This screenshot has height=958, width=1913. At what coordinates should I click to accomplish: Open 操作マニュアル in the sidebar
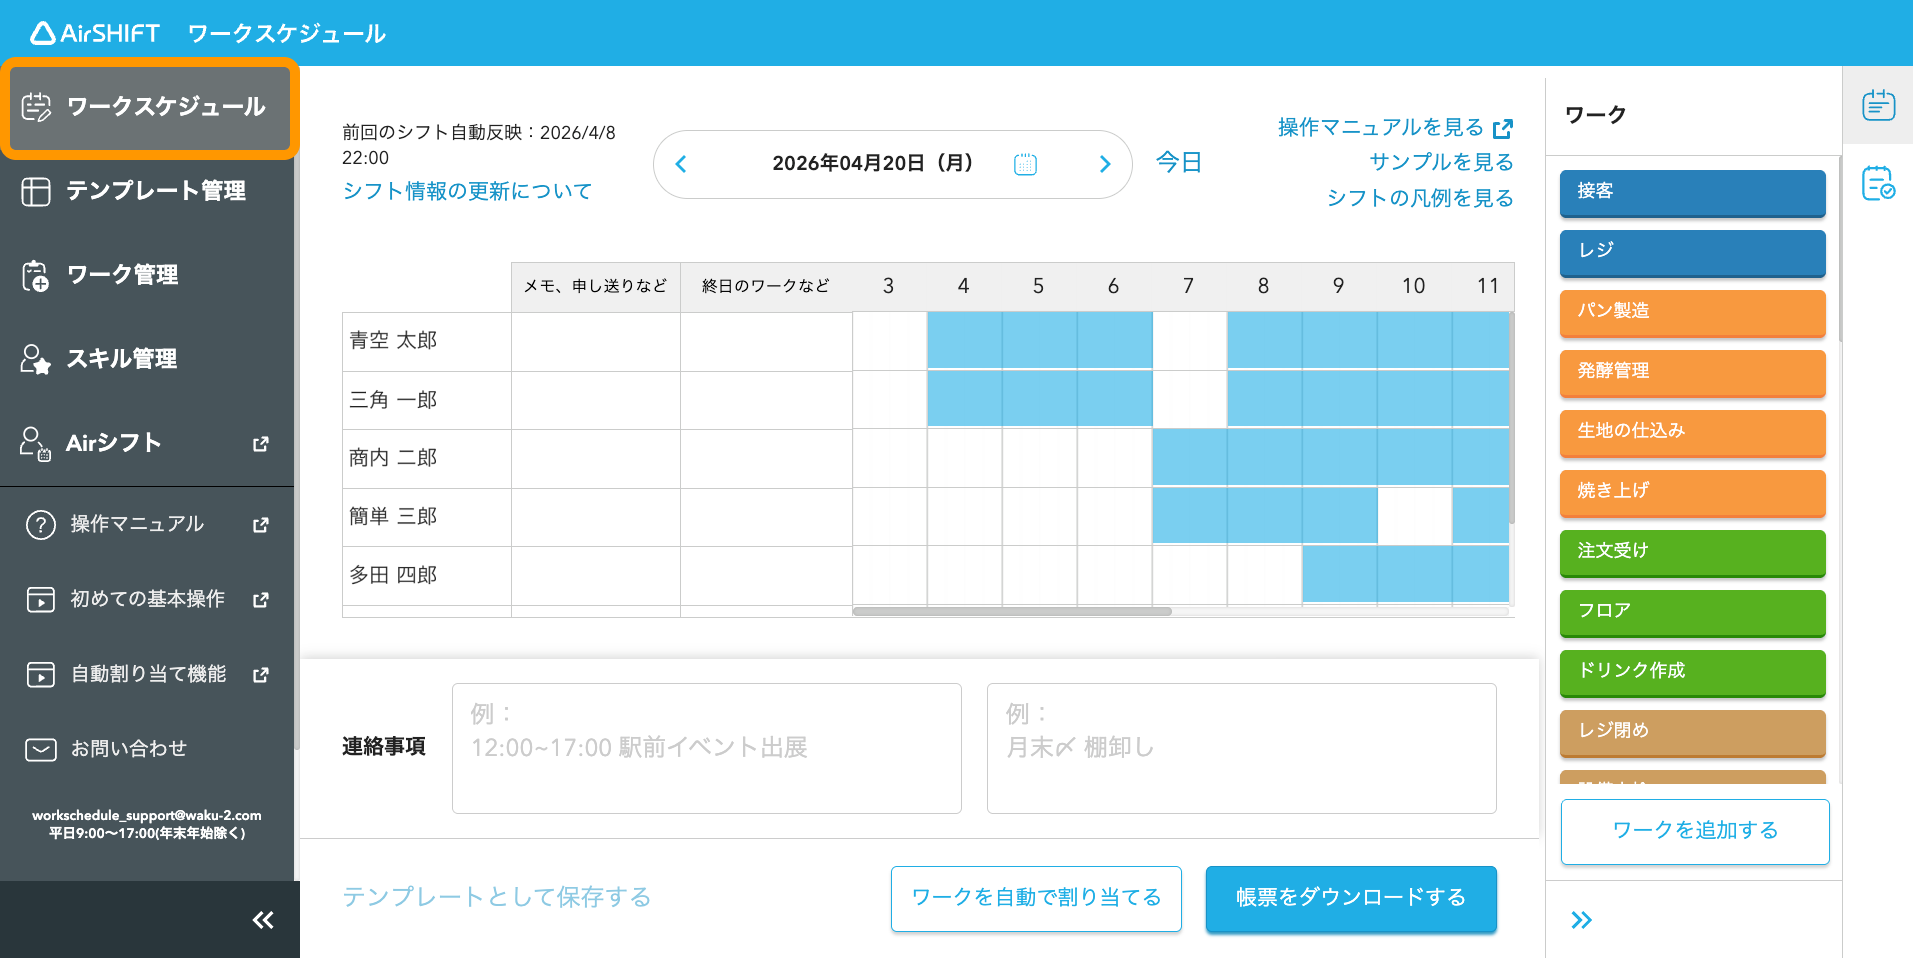click(147, 525)
